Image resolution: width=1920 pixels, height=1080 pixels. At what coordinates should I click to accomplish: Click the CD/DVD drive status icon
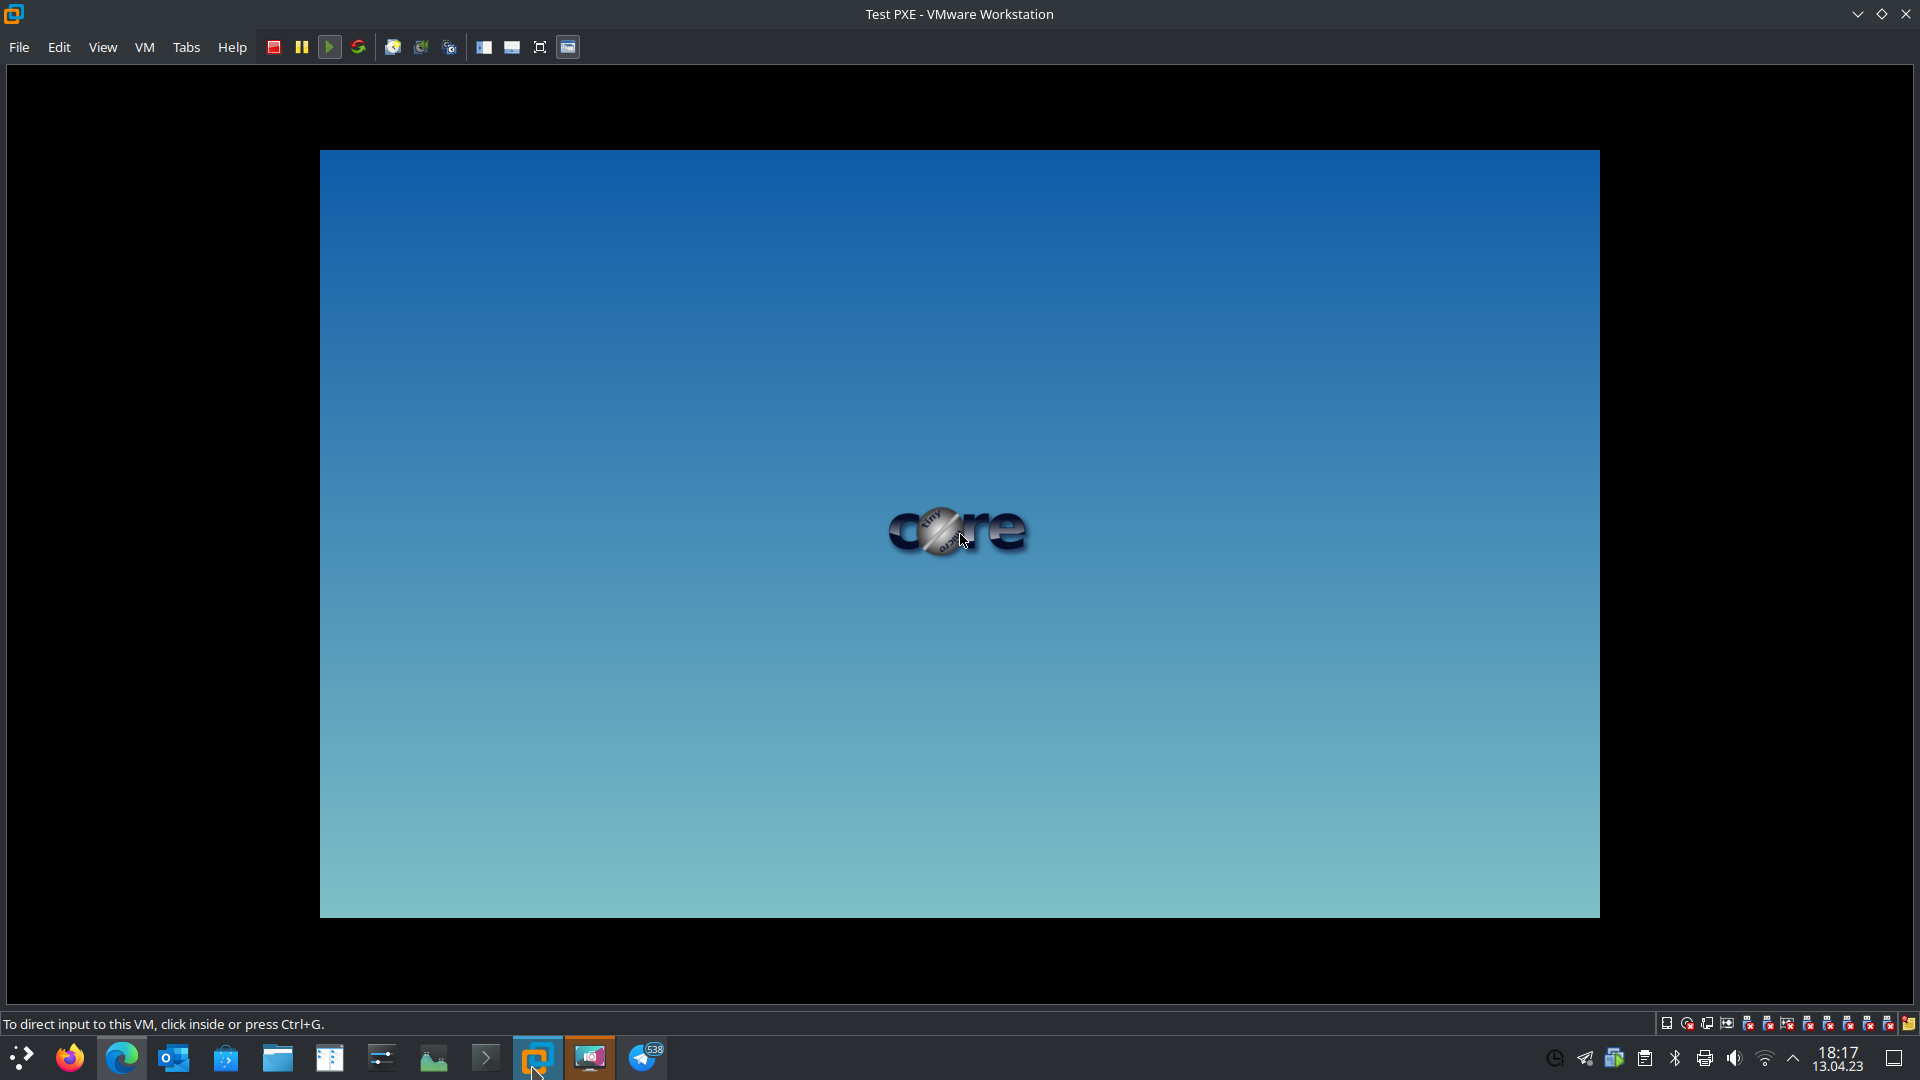click(x=1687, y=1023)
